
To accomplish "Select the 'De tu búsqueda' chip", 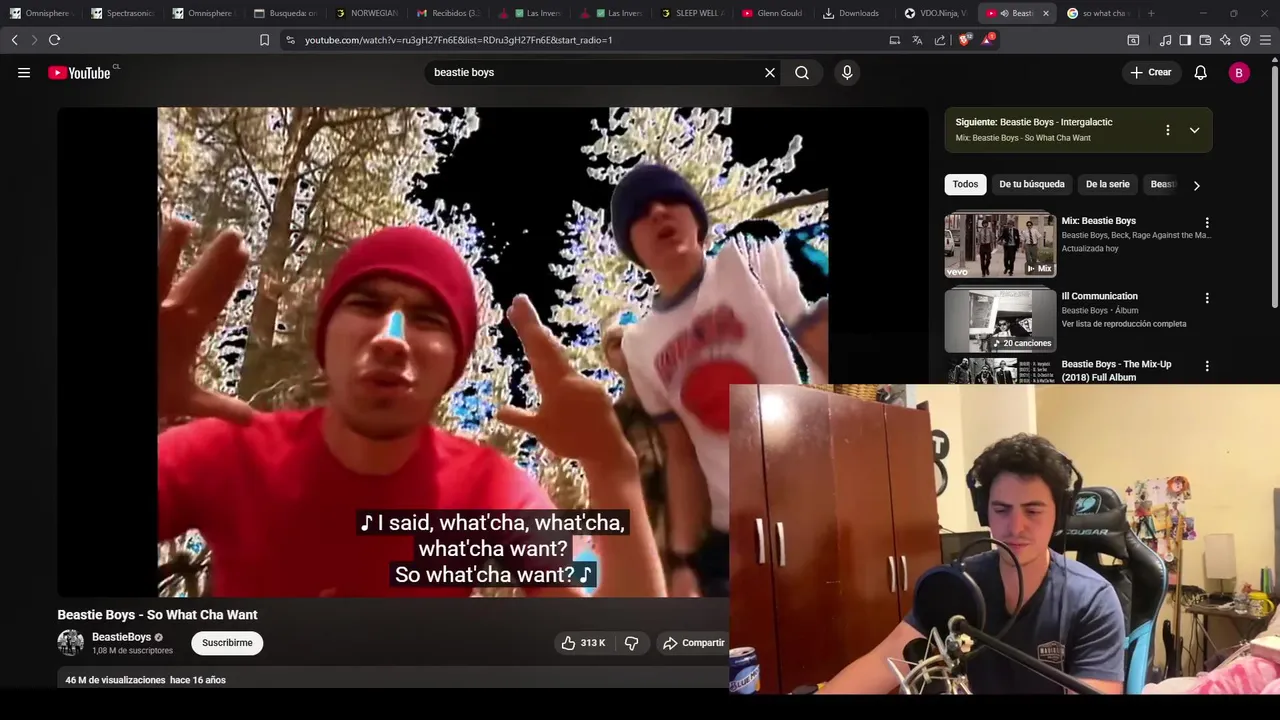I will pos(1032,184).
